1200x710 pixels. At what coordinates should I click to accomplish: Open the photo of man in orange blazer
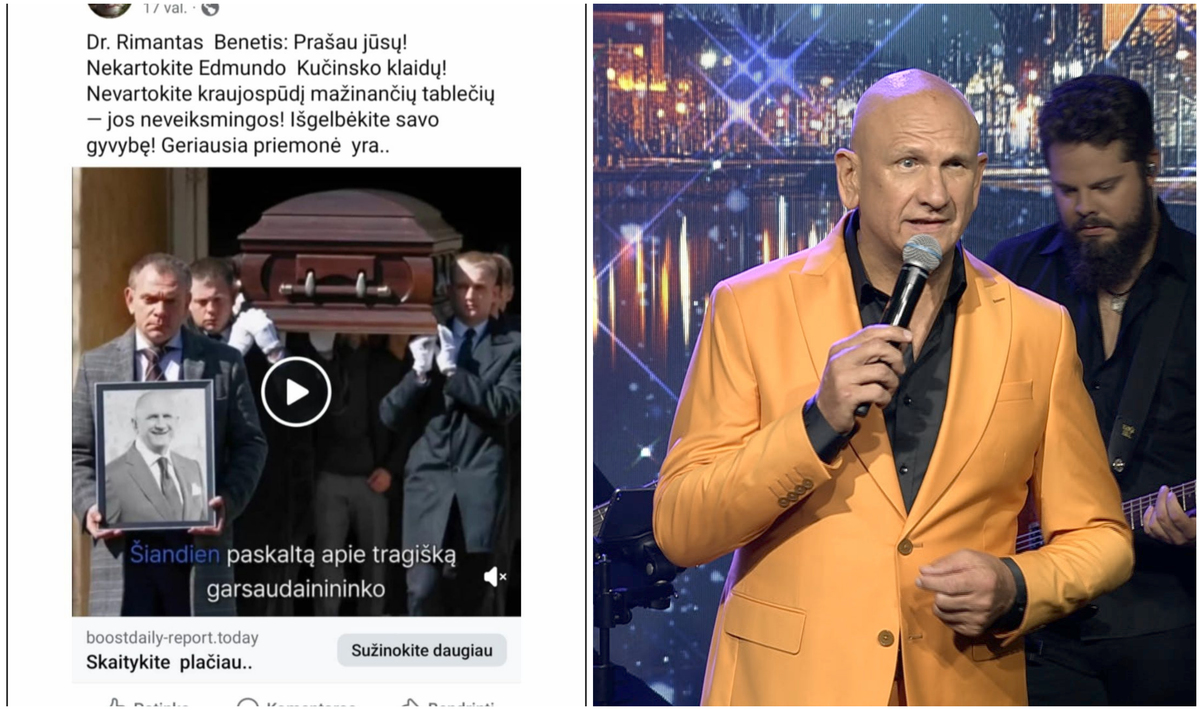point(896,355)
